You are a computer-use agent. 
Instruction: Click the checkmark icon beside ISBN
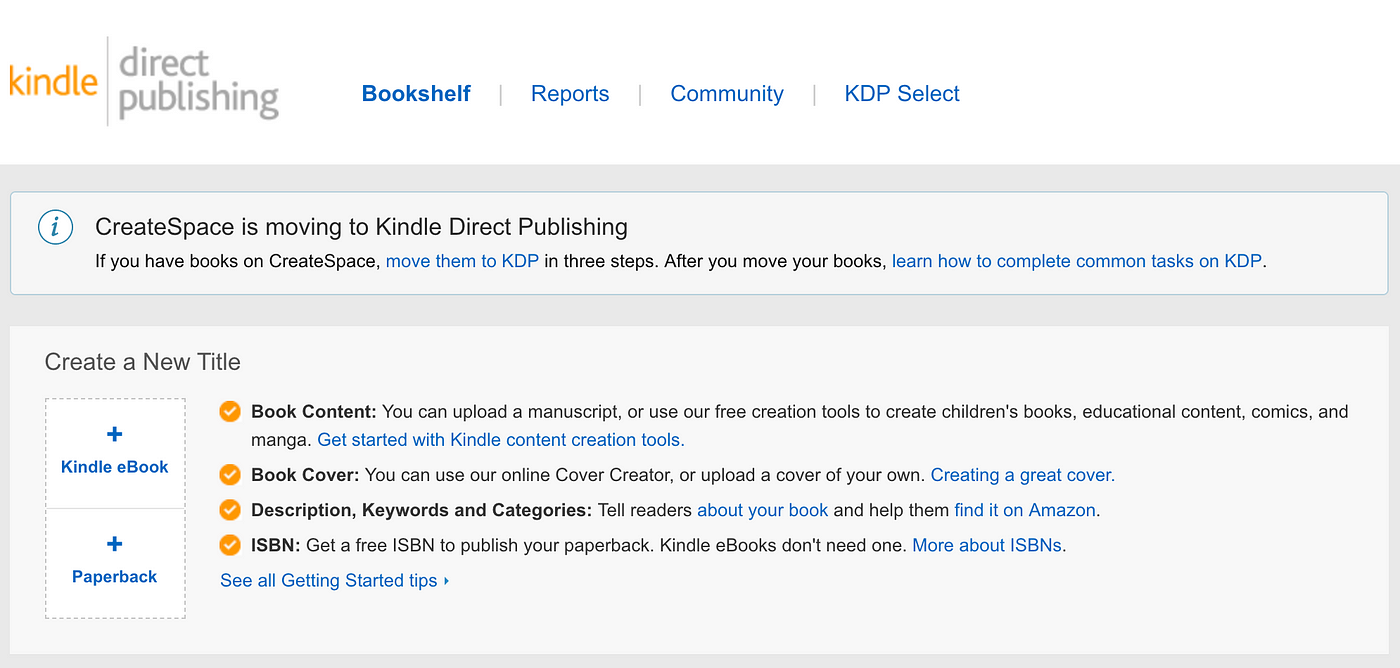[230, 545]
